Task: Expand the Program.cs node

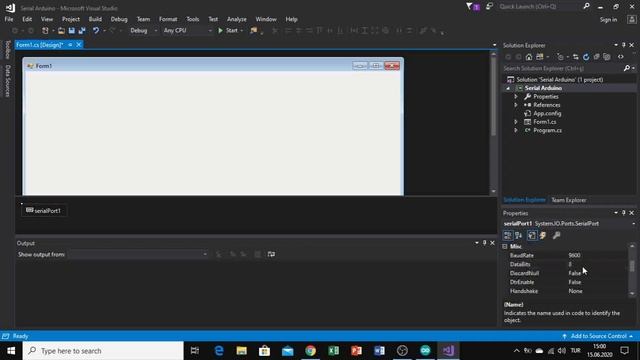Action: [x=516, y=130]
